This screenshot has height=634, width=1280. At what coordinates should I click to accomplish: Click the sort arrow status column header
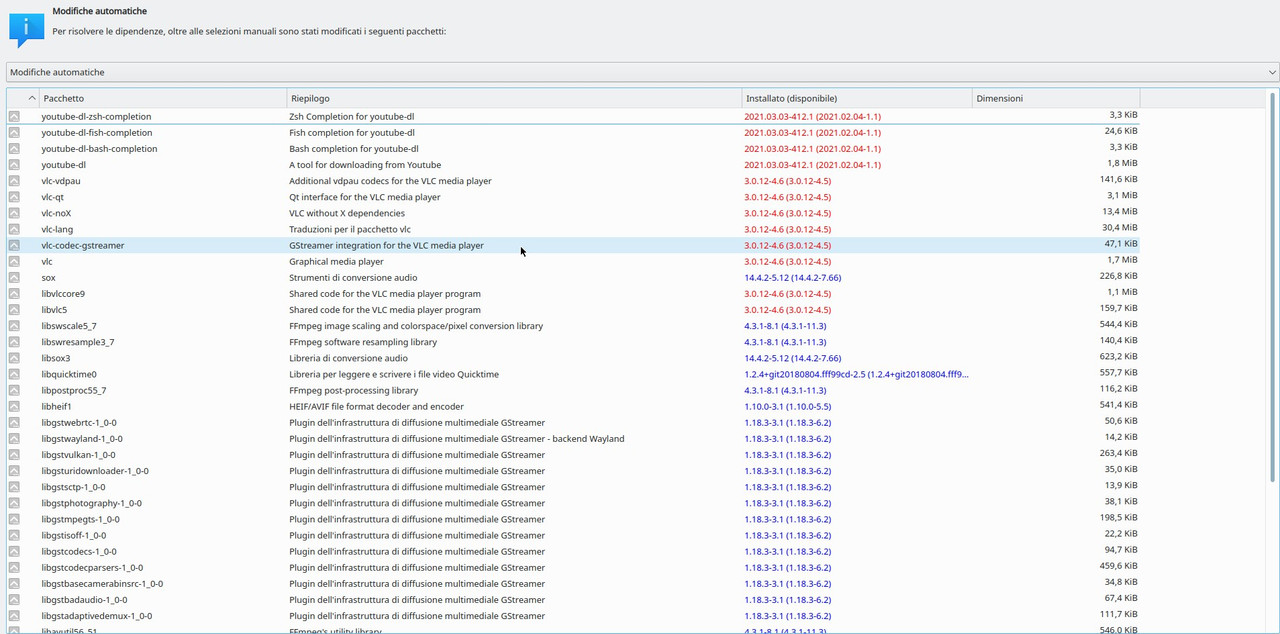pyautogui.click(x=23, y=98)
